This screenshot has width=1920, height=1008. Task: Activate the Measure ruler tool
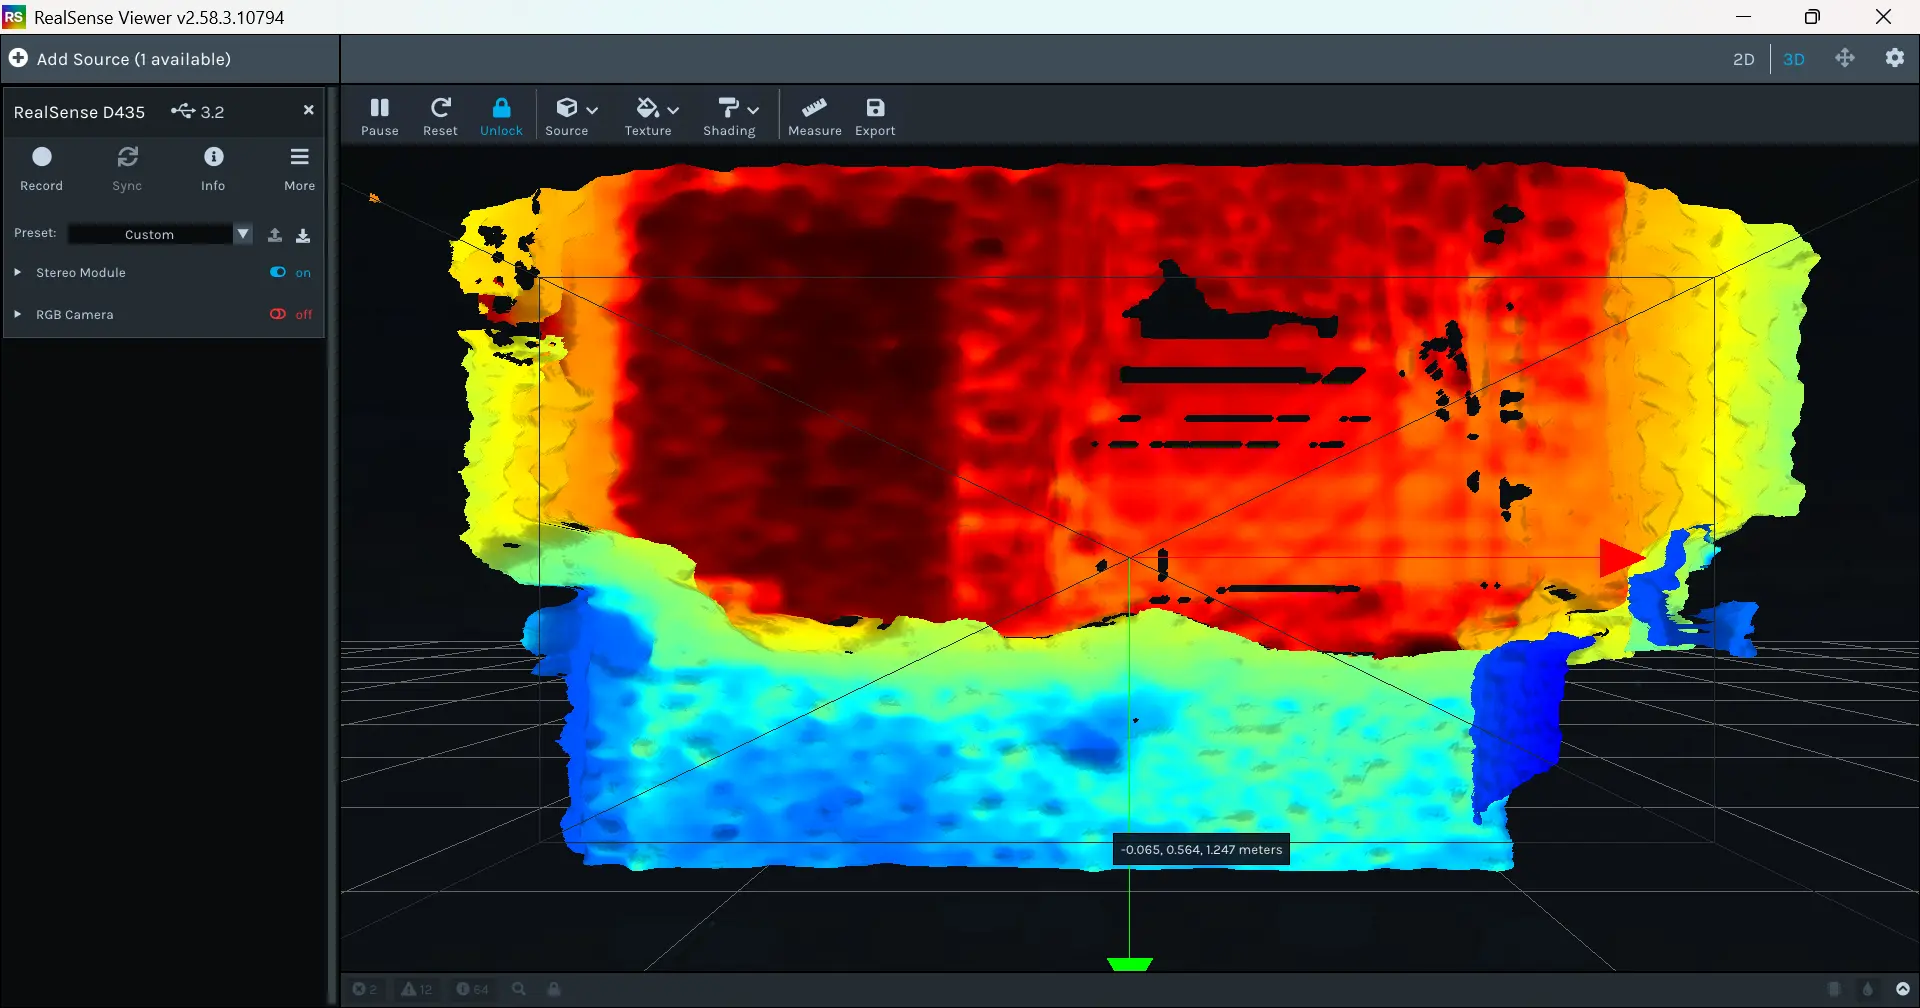814,116
